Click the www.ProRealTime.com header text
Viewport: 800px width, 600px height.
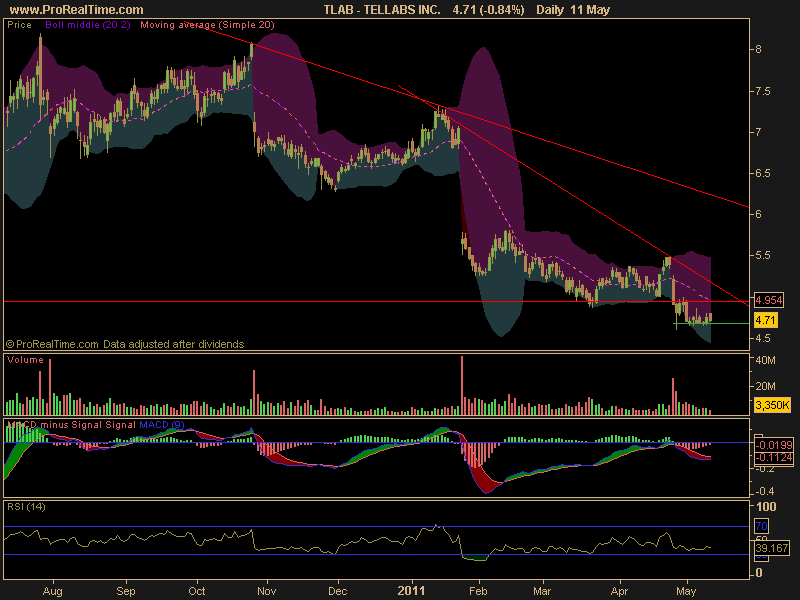click(77, 10)
